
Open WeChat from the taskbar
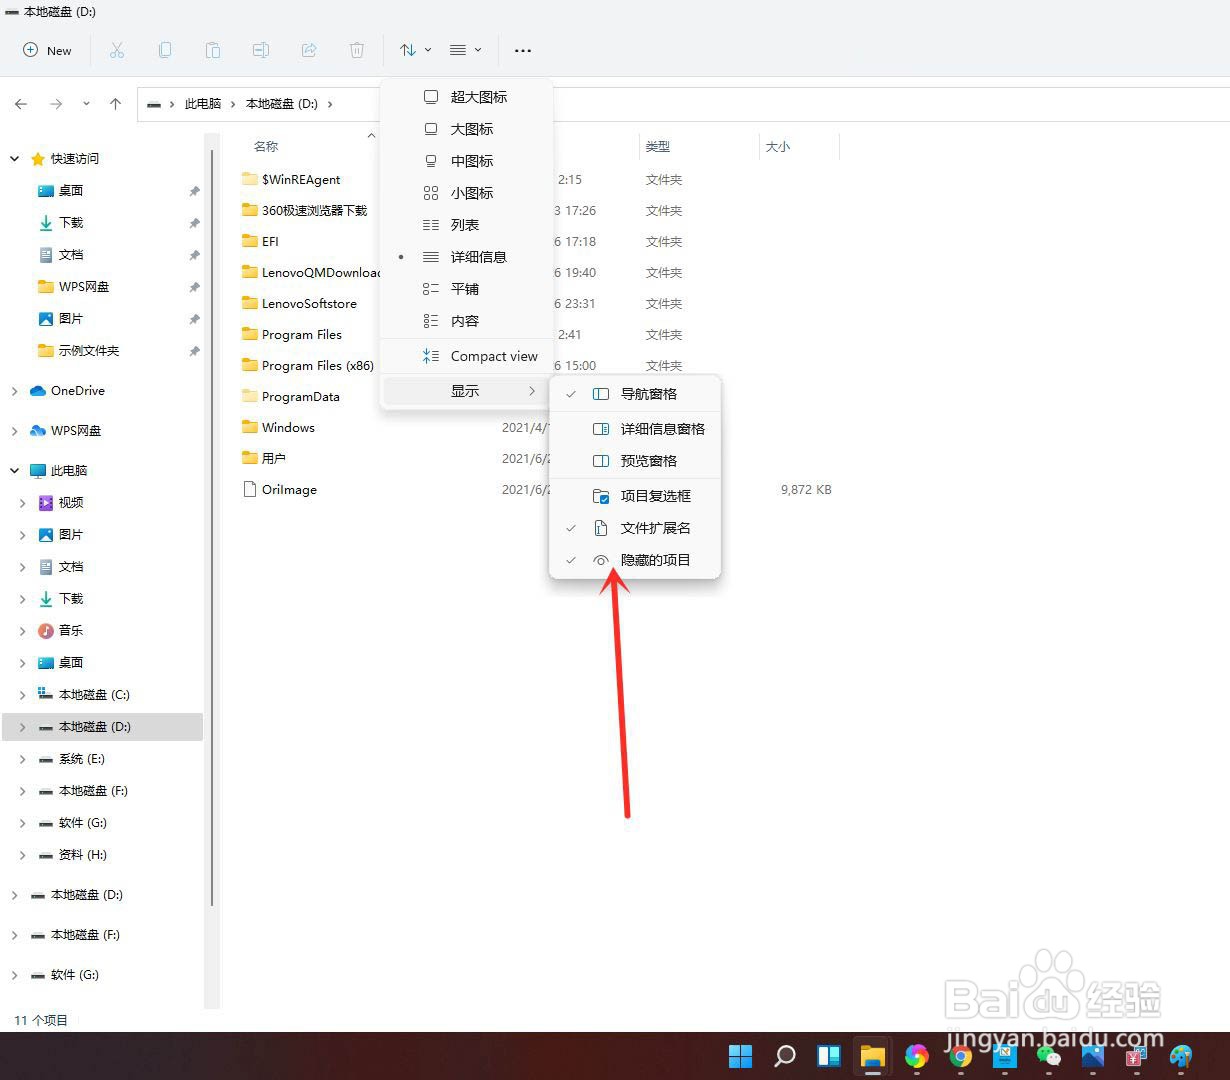(x=1049, y=1056)
